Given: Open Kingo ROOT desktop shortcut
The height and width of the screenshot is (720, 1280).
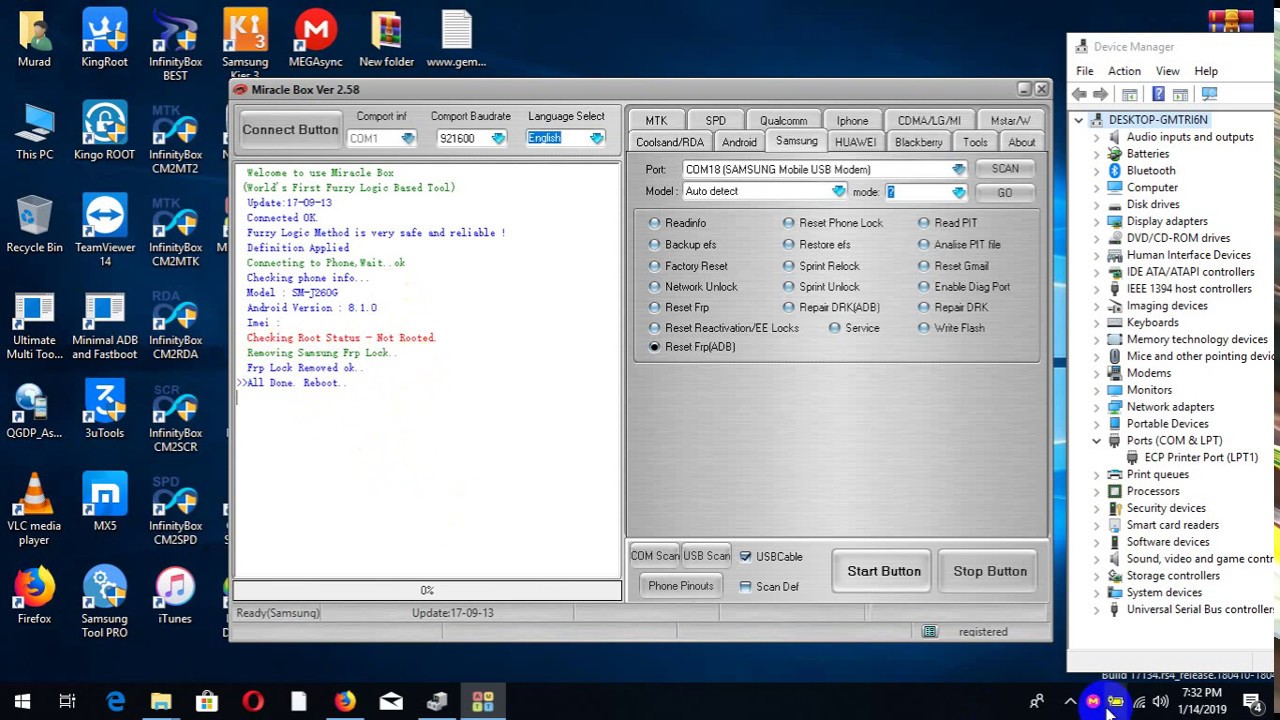Looking at the screenshot, I should point(104,131).
